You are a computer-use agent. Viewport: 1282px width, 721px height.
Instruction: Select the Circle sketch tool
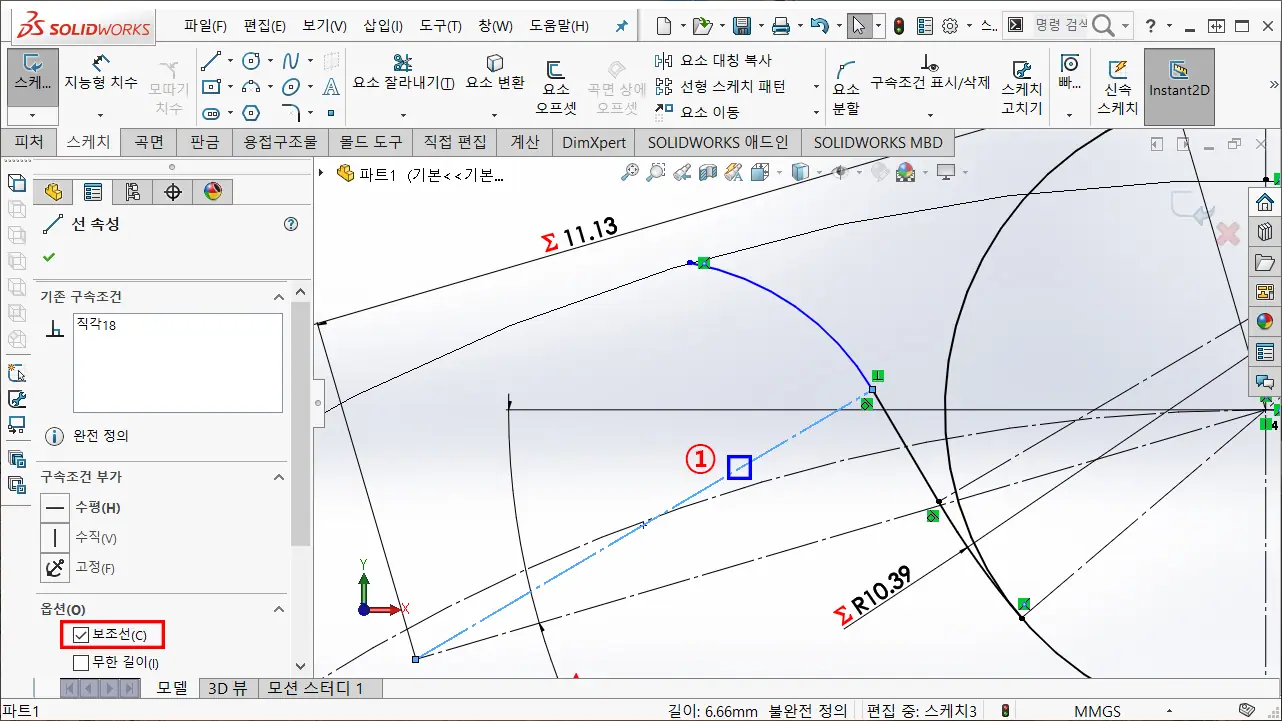[x=251, y=61]
